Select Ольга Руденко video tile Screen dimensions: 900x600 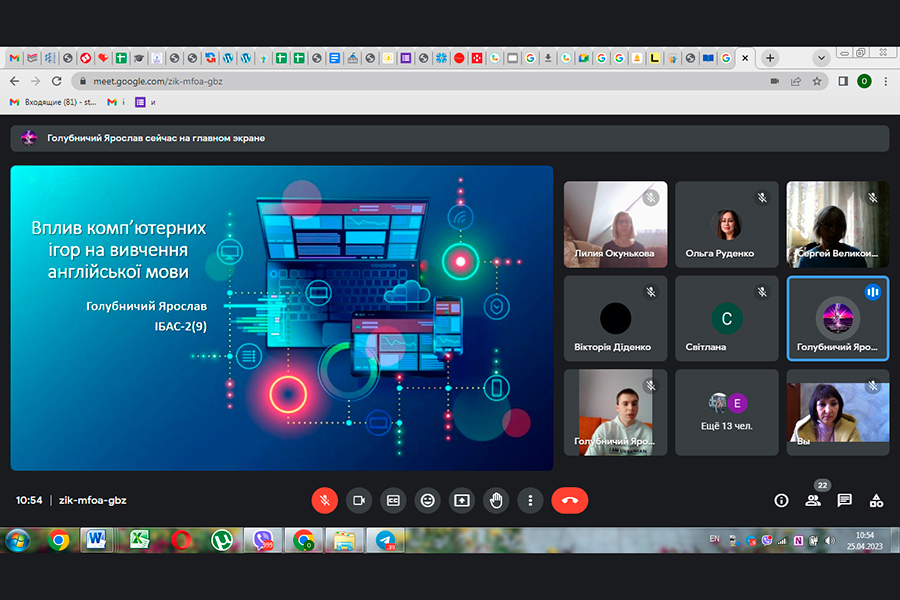pyautogui.click(x=727, y=224)
